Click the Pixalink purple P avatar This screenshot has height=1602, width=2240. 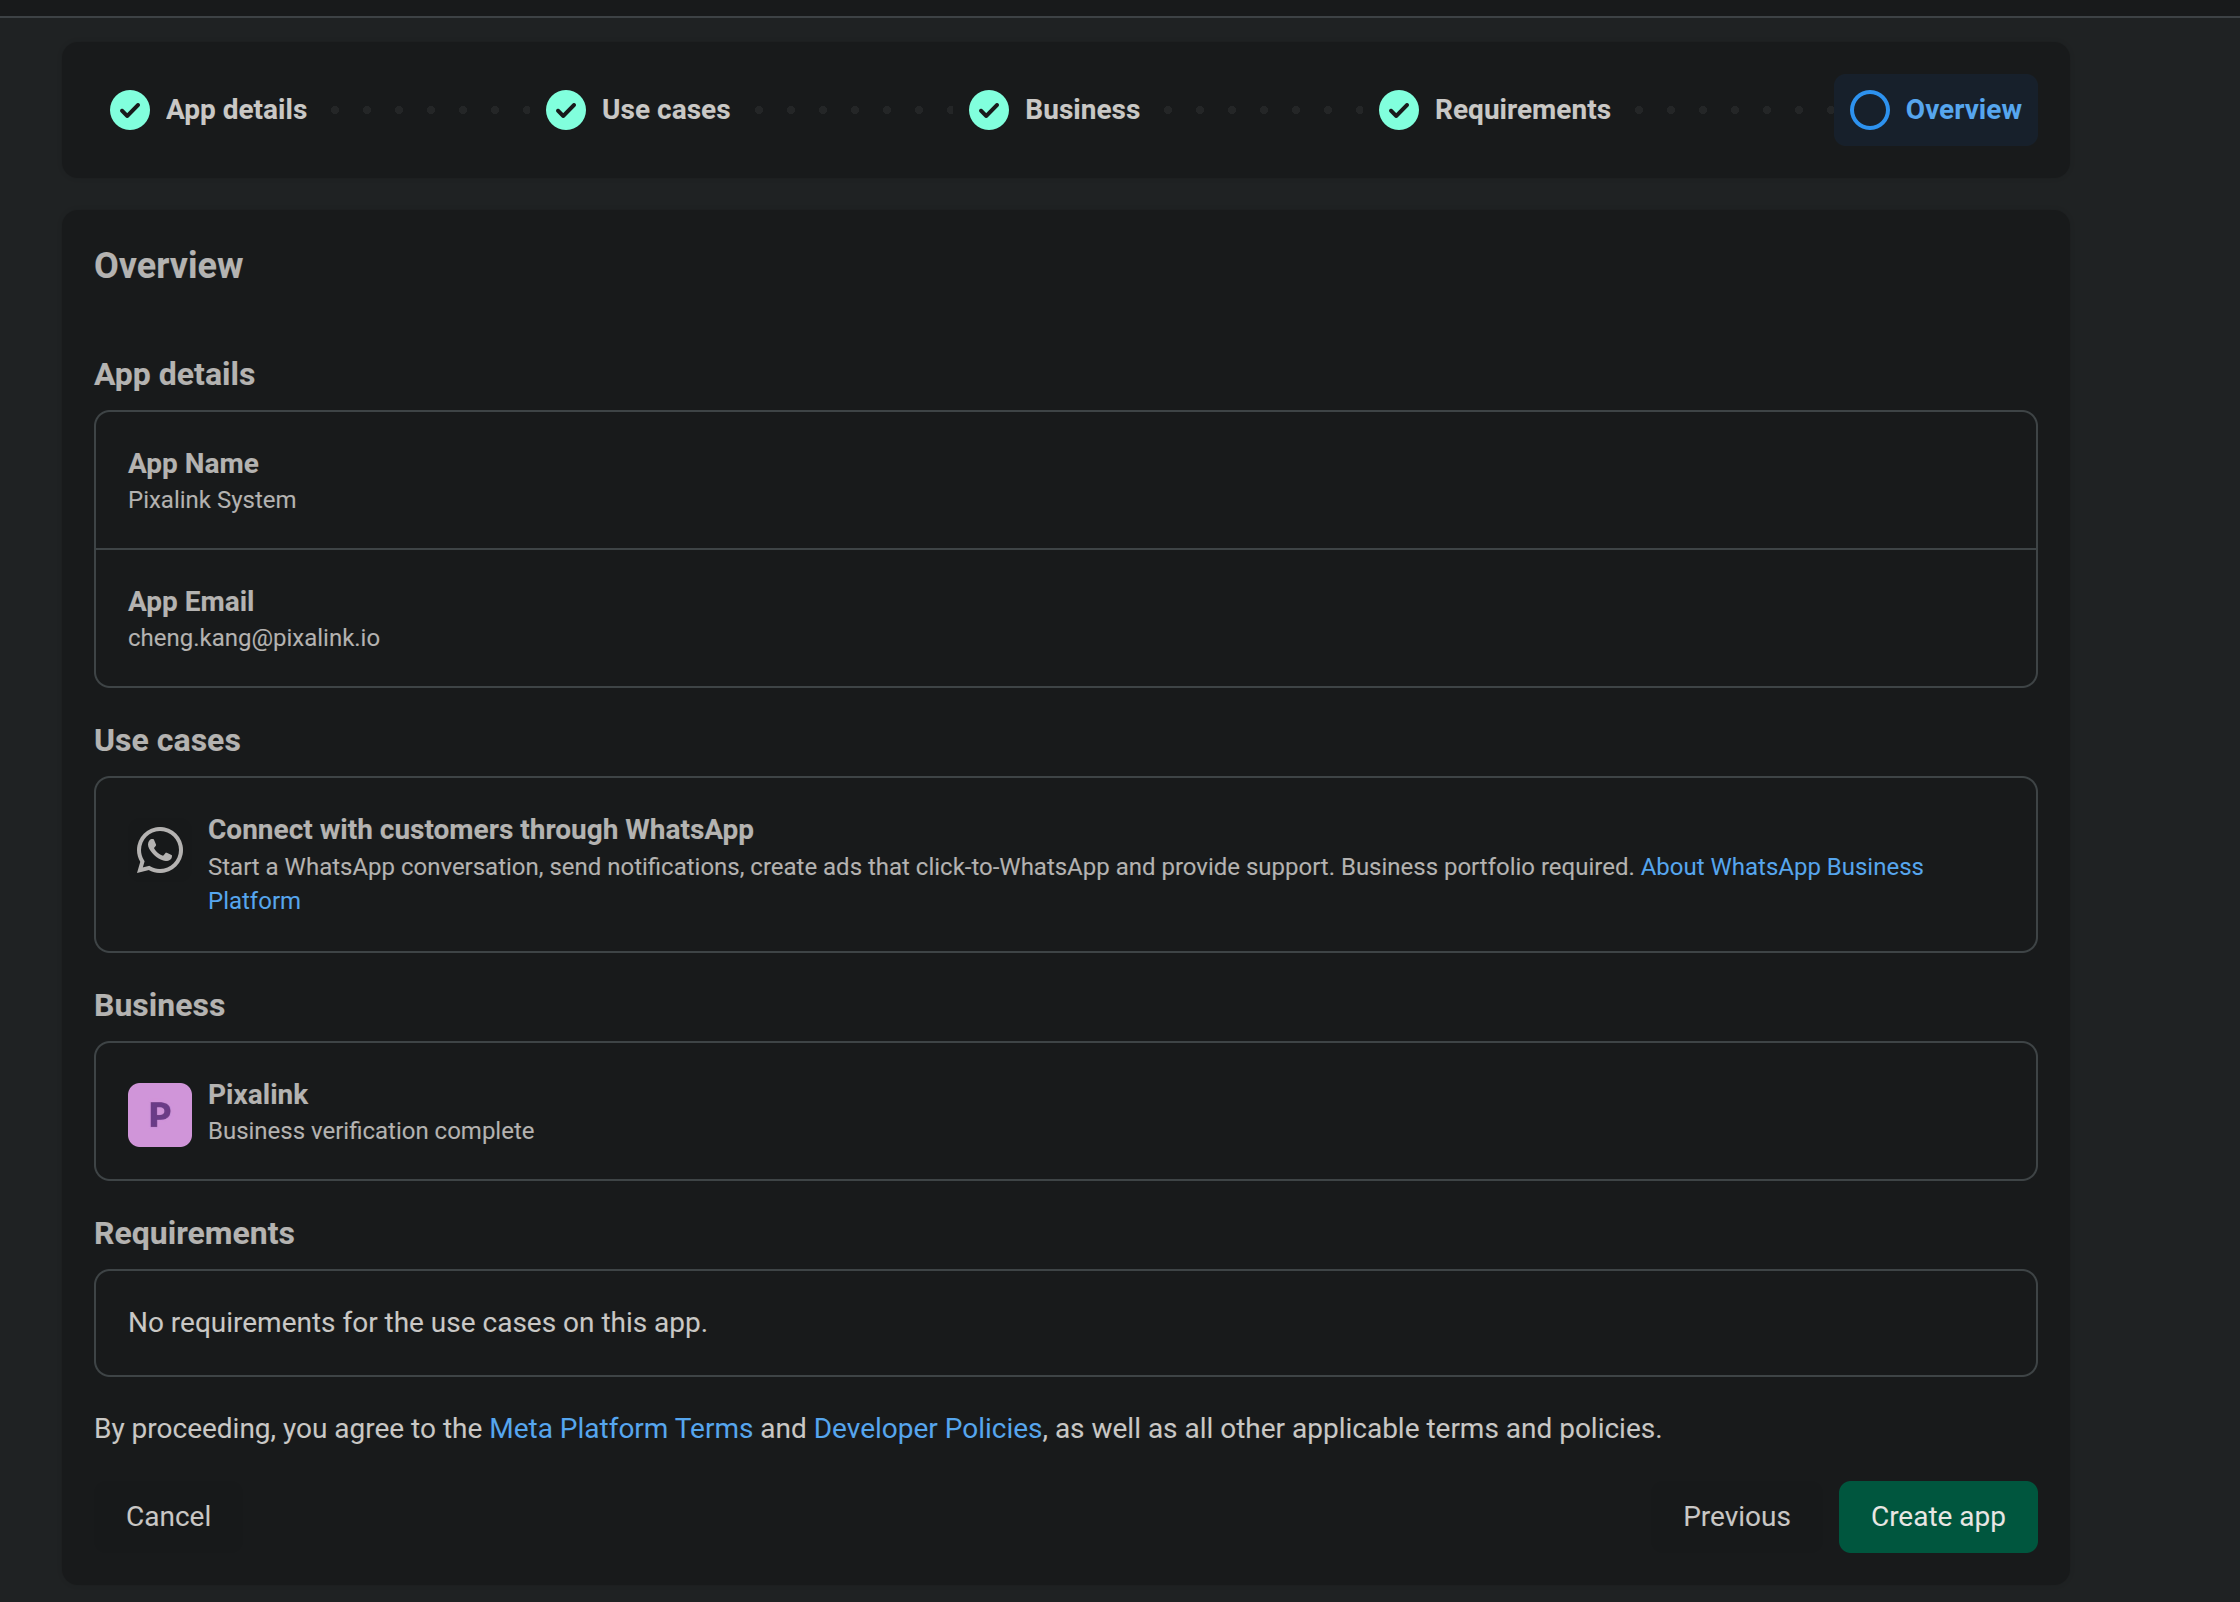(x=160, y=1114)
